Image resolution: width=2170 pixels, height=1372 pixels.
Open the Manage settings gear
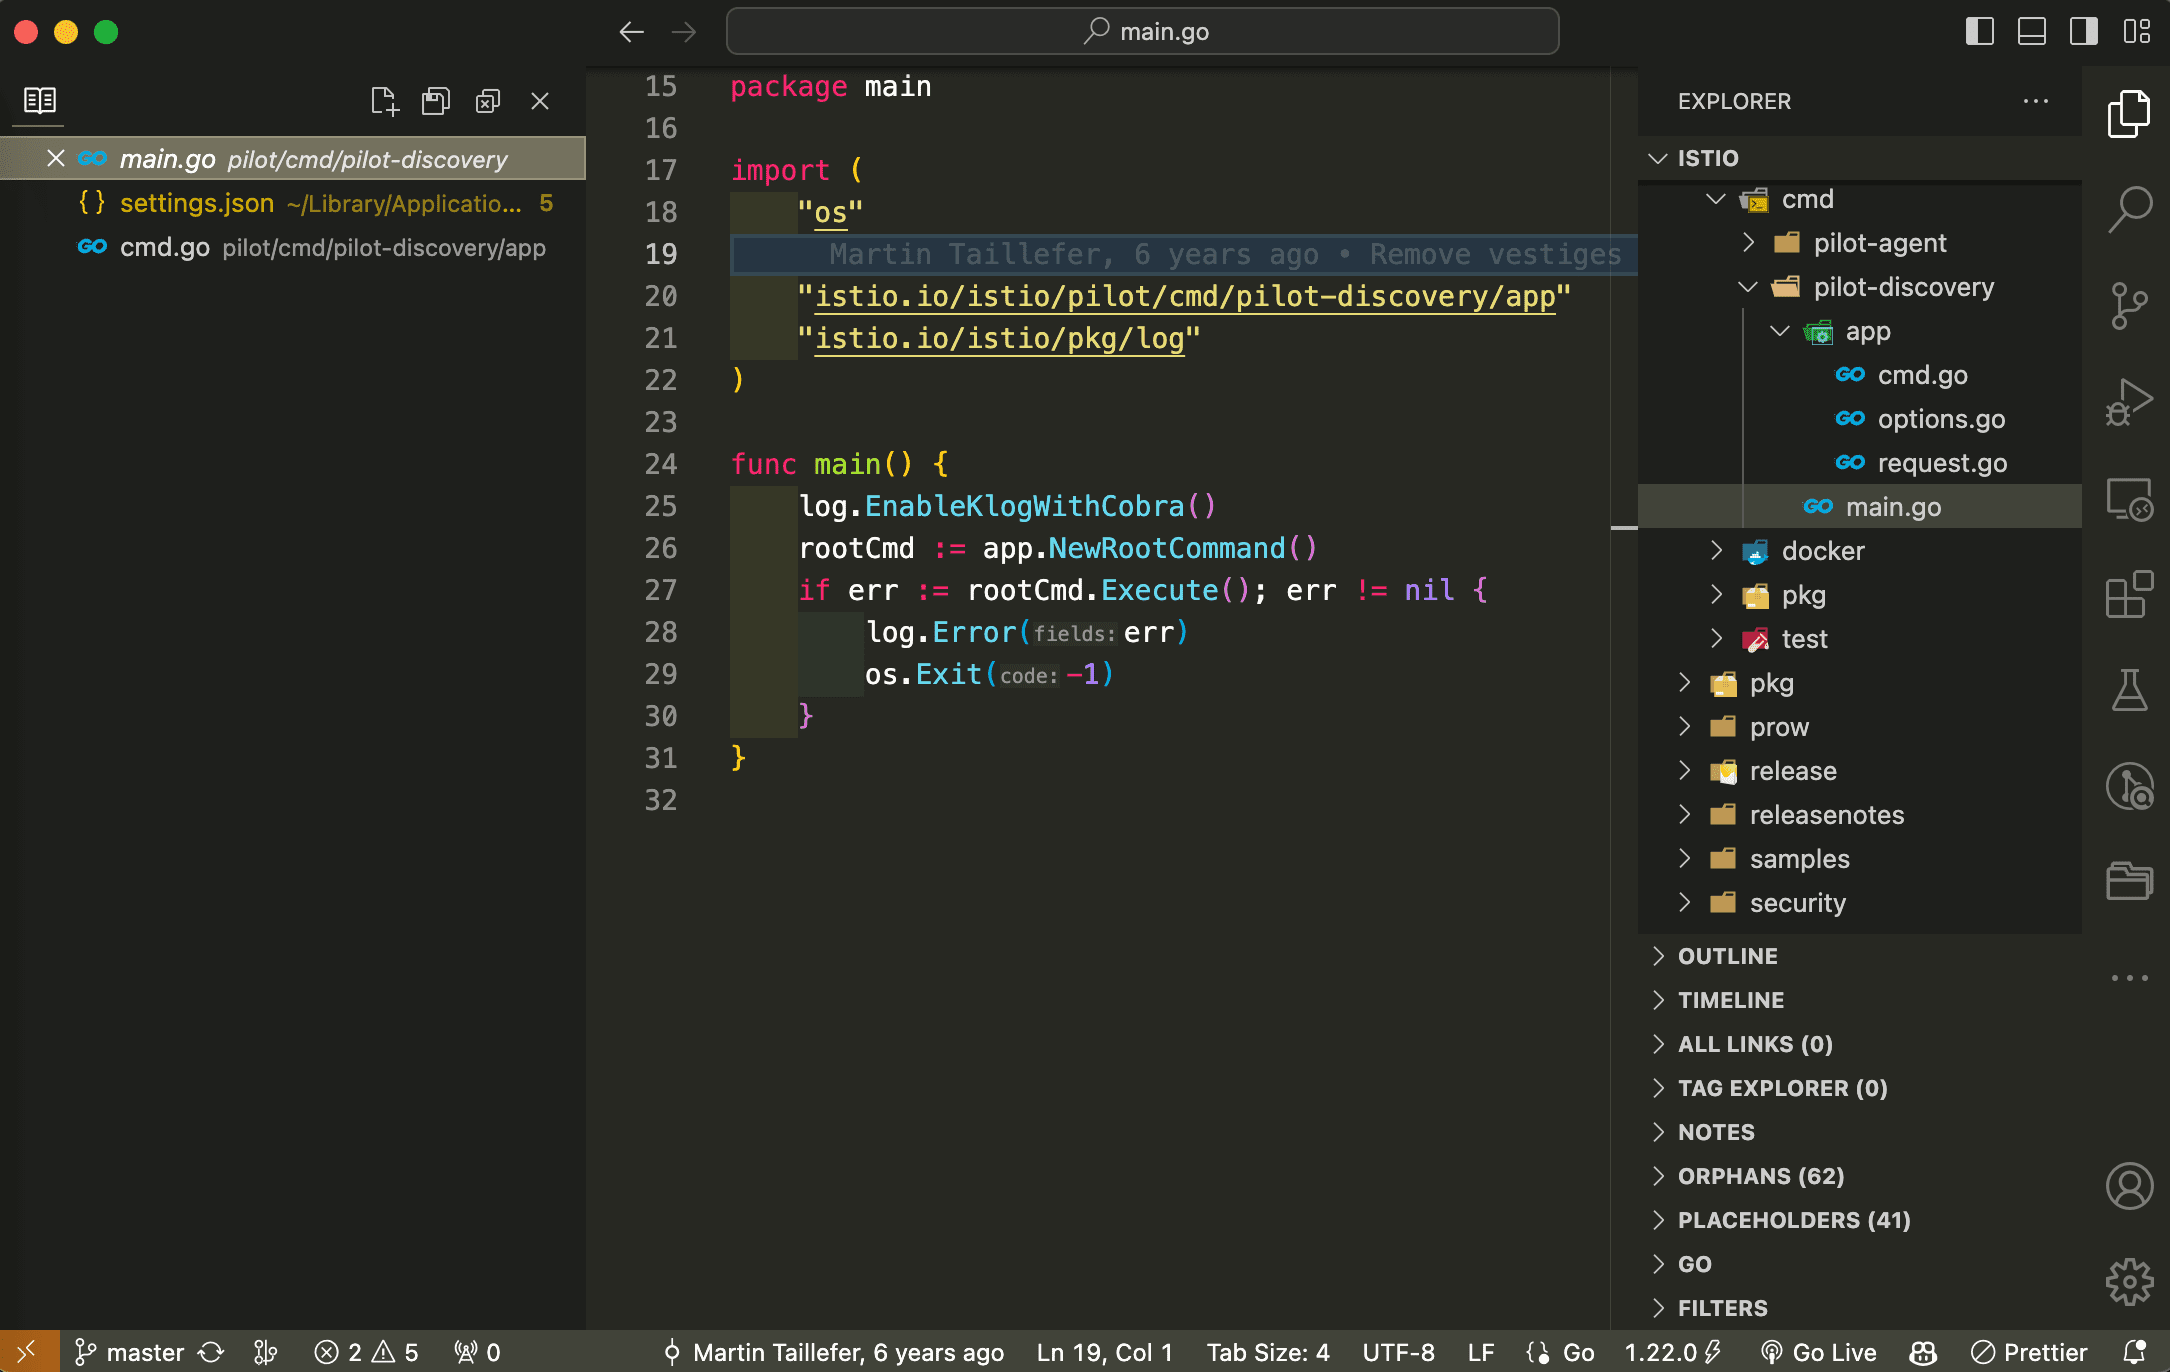click(2129, 1282)
